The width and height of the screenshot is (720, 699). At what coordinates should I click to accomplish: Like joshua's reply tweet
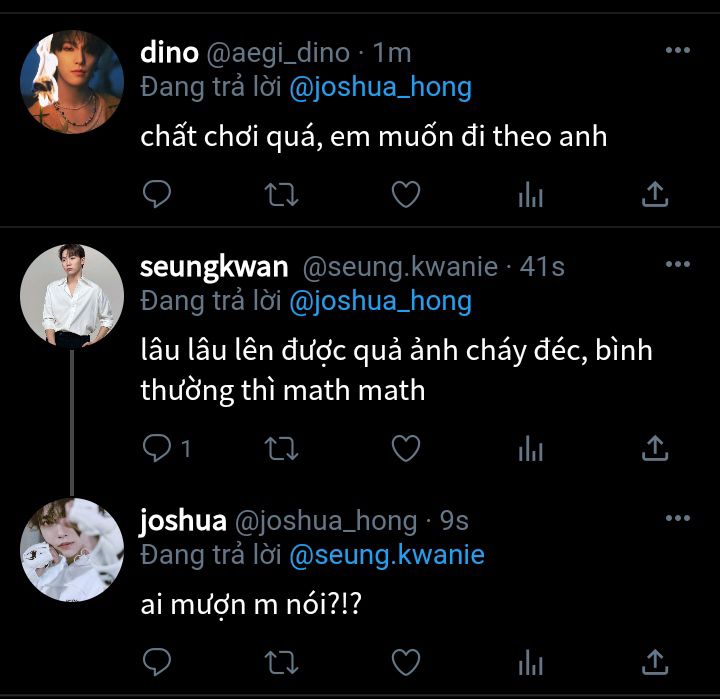pyautogui.click(x=405, y=661)
